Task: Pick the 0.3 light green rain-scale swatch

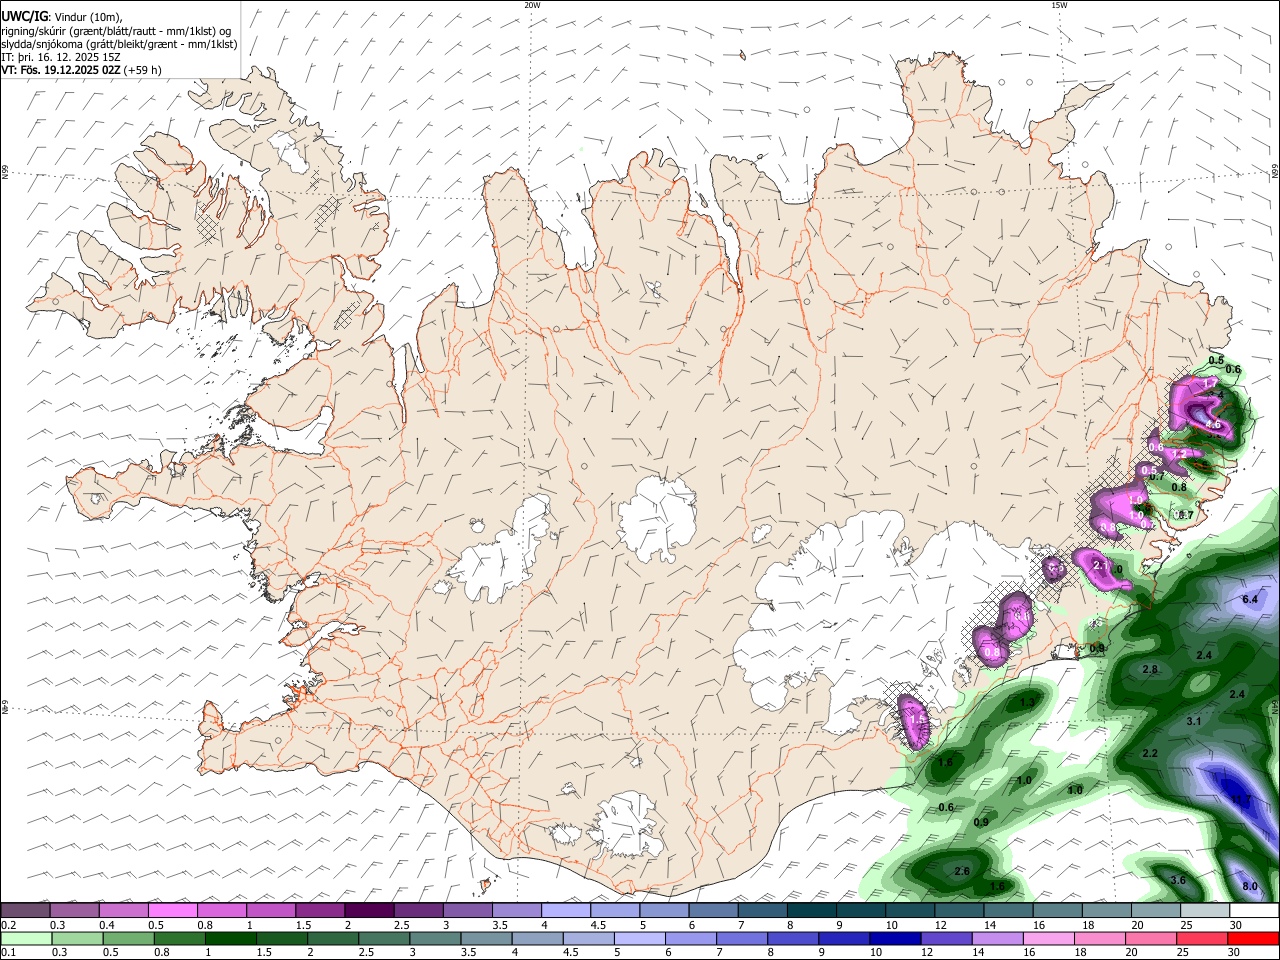Action: (x=76, y=938)
